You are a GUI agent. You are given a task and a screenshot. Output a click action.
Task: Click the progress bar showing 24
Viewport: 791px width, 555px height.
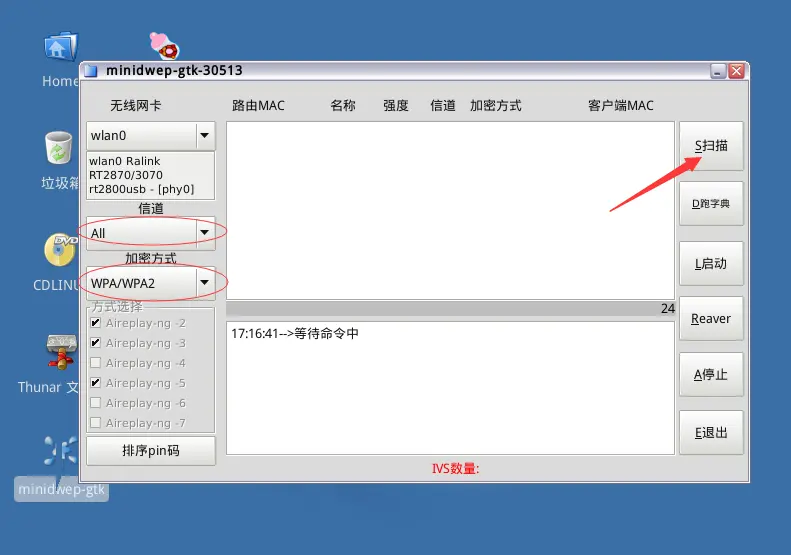coord(450,309)
